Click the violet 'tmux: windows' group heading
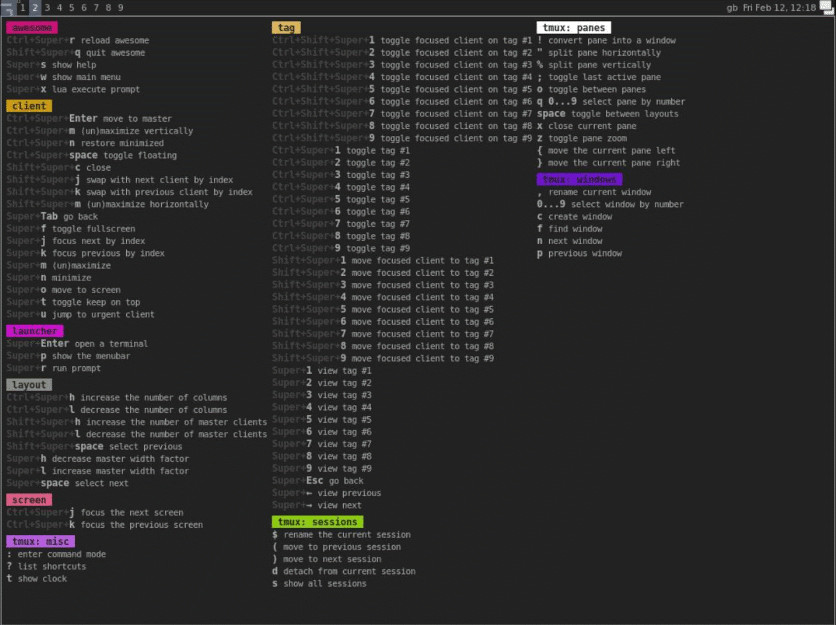This screenshot has width=836, height=625. pos(580,180)
